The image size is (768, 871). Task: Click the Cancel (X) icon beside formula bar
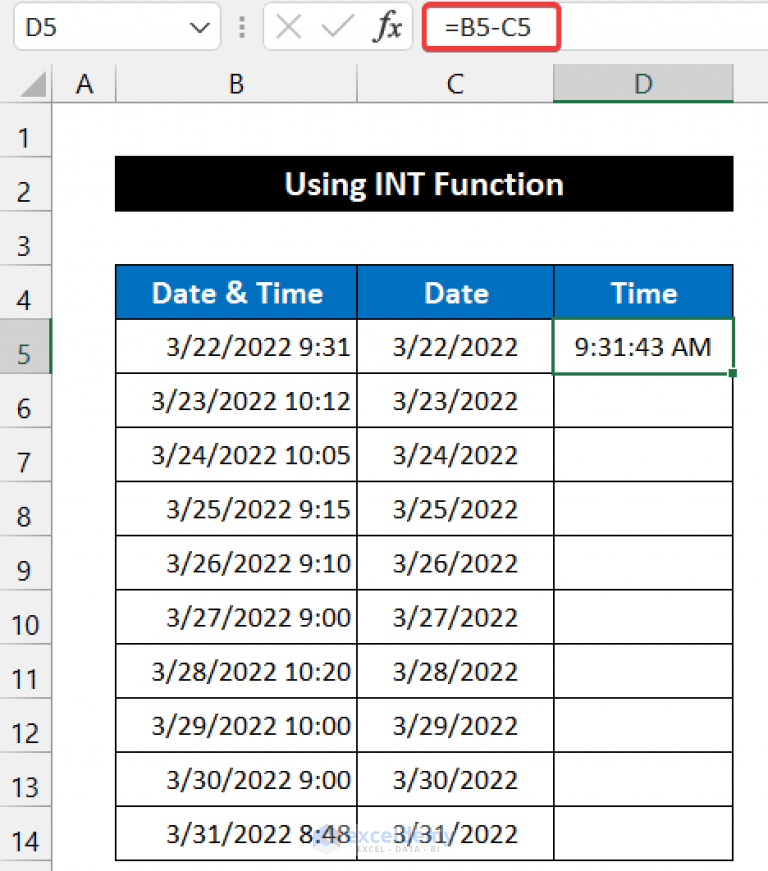pyautogui.click(x=287, y=28)
